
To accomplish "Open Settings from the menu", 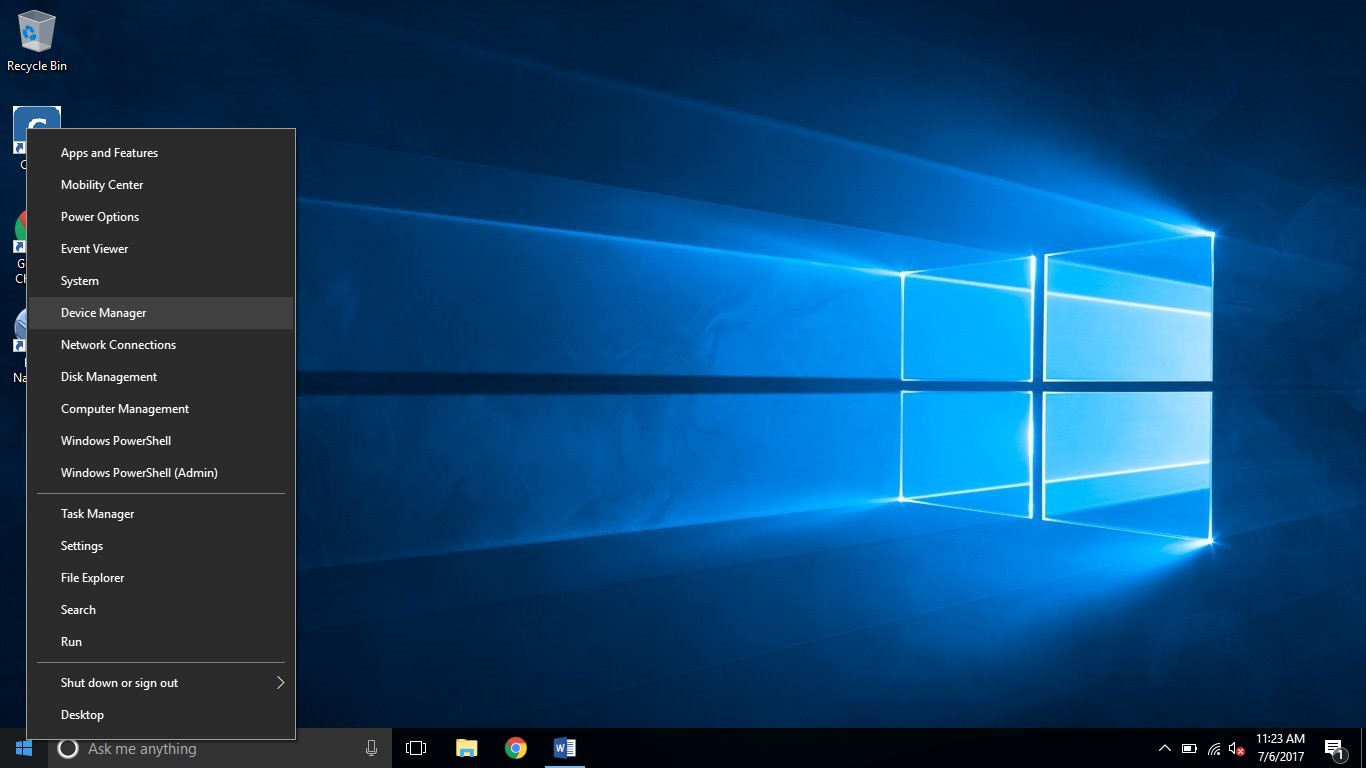I will (x=161, y=546).
